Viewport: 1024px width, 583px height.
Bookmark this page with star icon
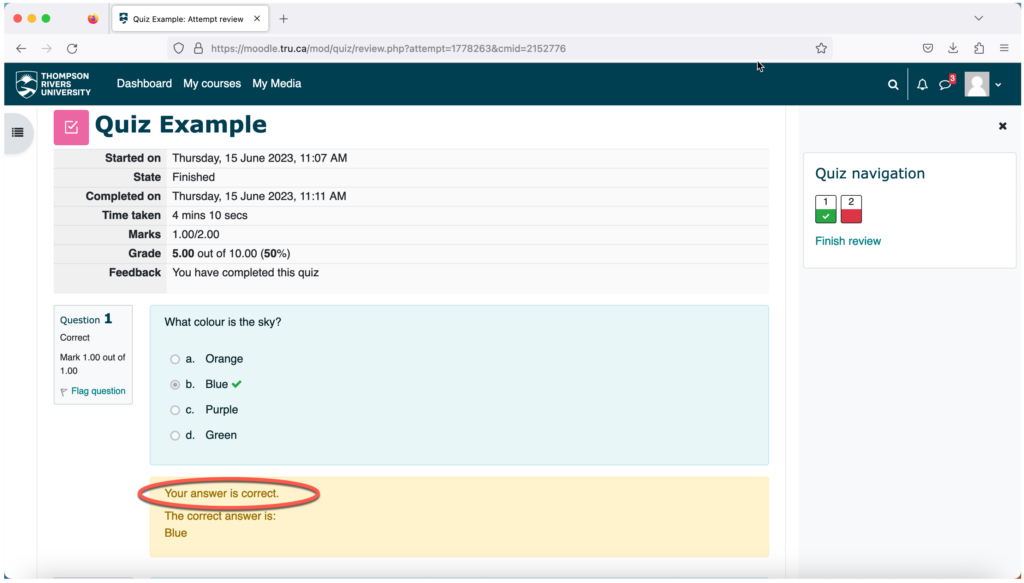[x=821, y=48]
